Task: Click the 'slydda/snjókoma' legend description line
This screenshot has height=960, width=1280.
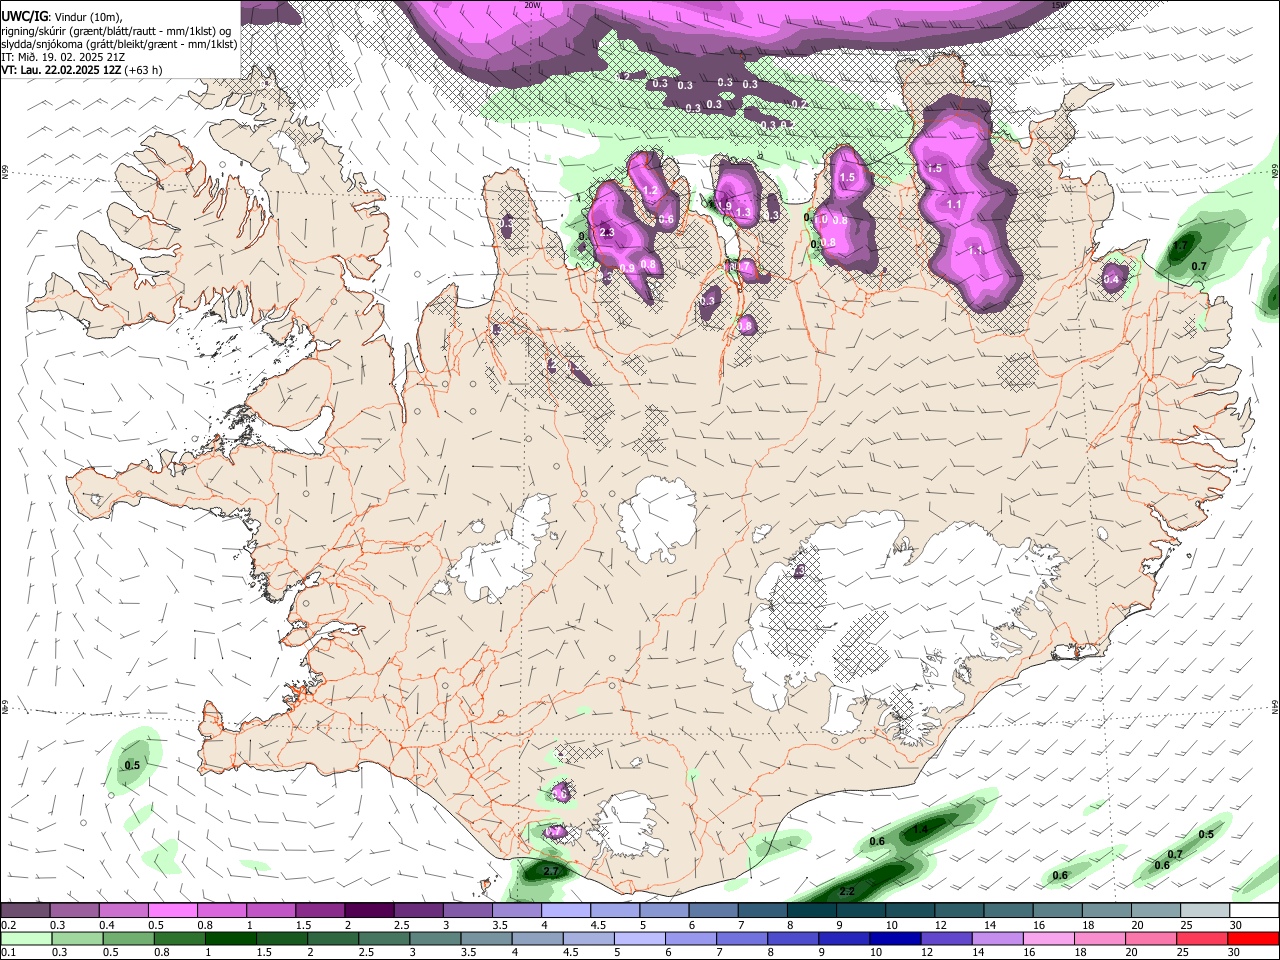Action: pyautogui.click(x=120, y=44)
